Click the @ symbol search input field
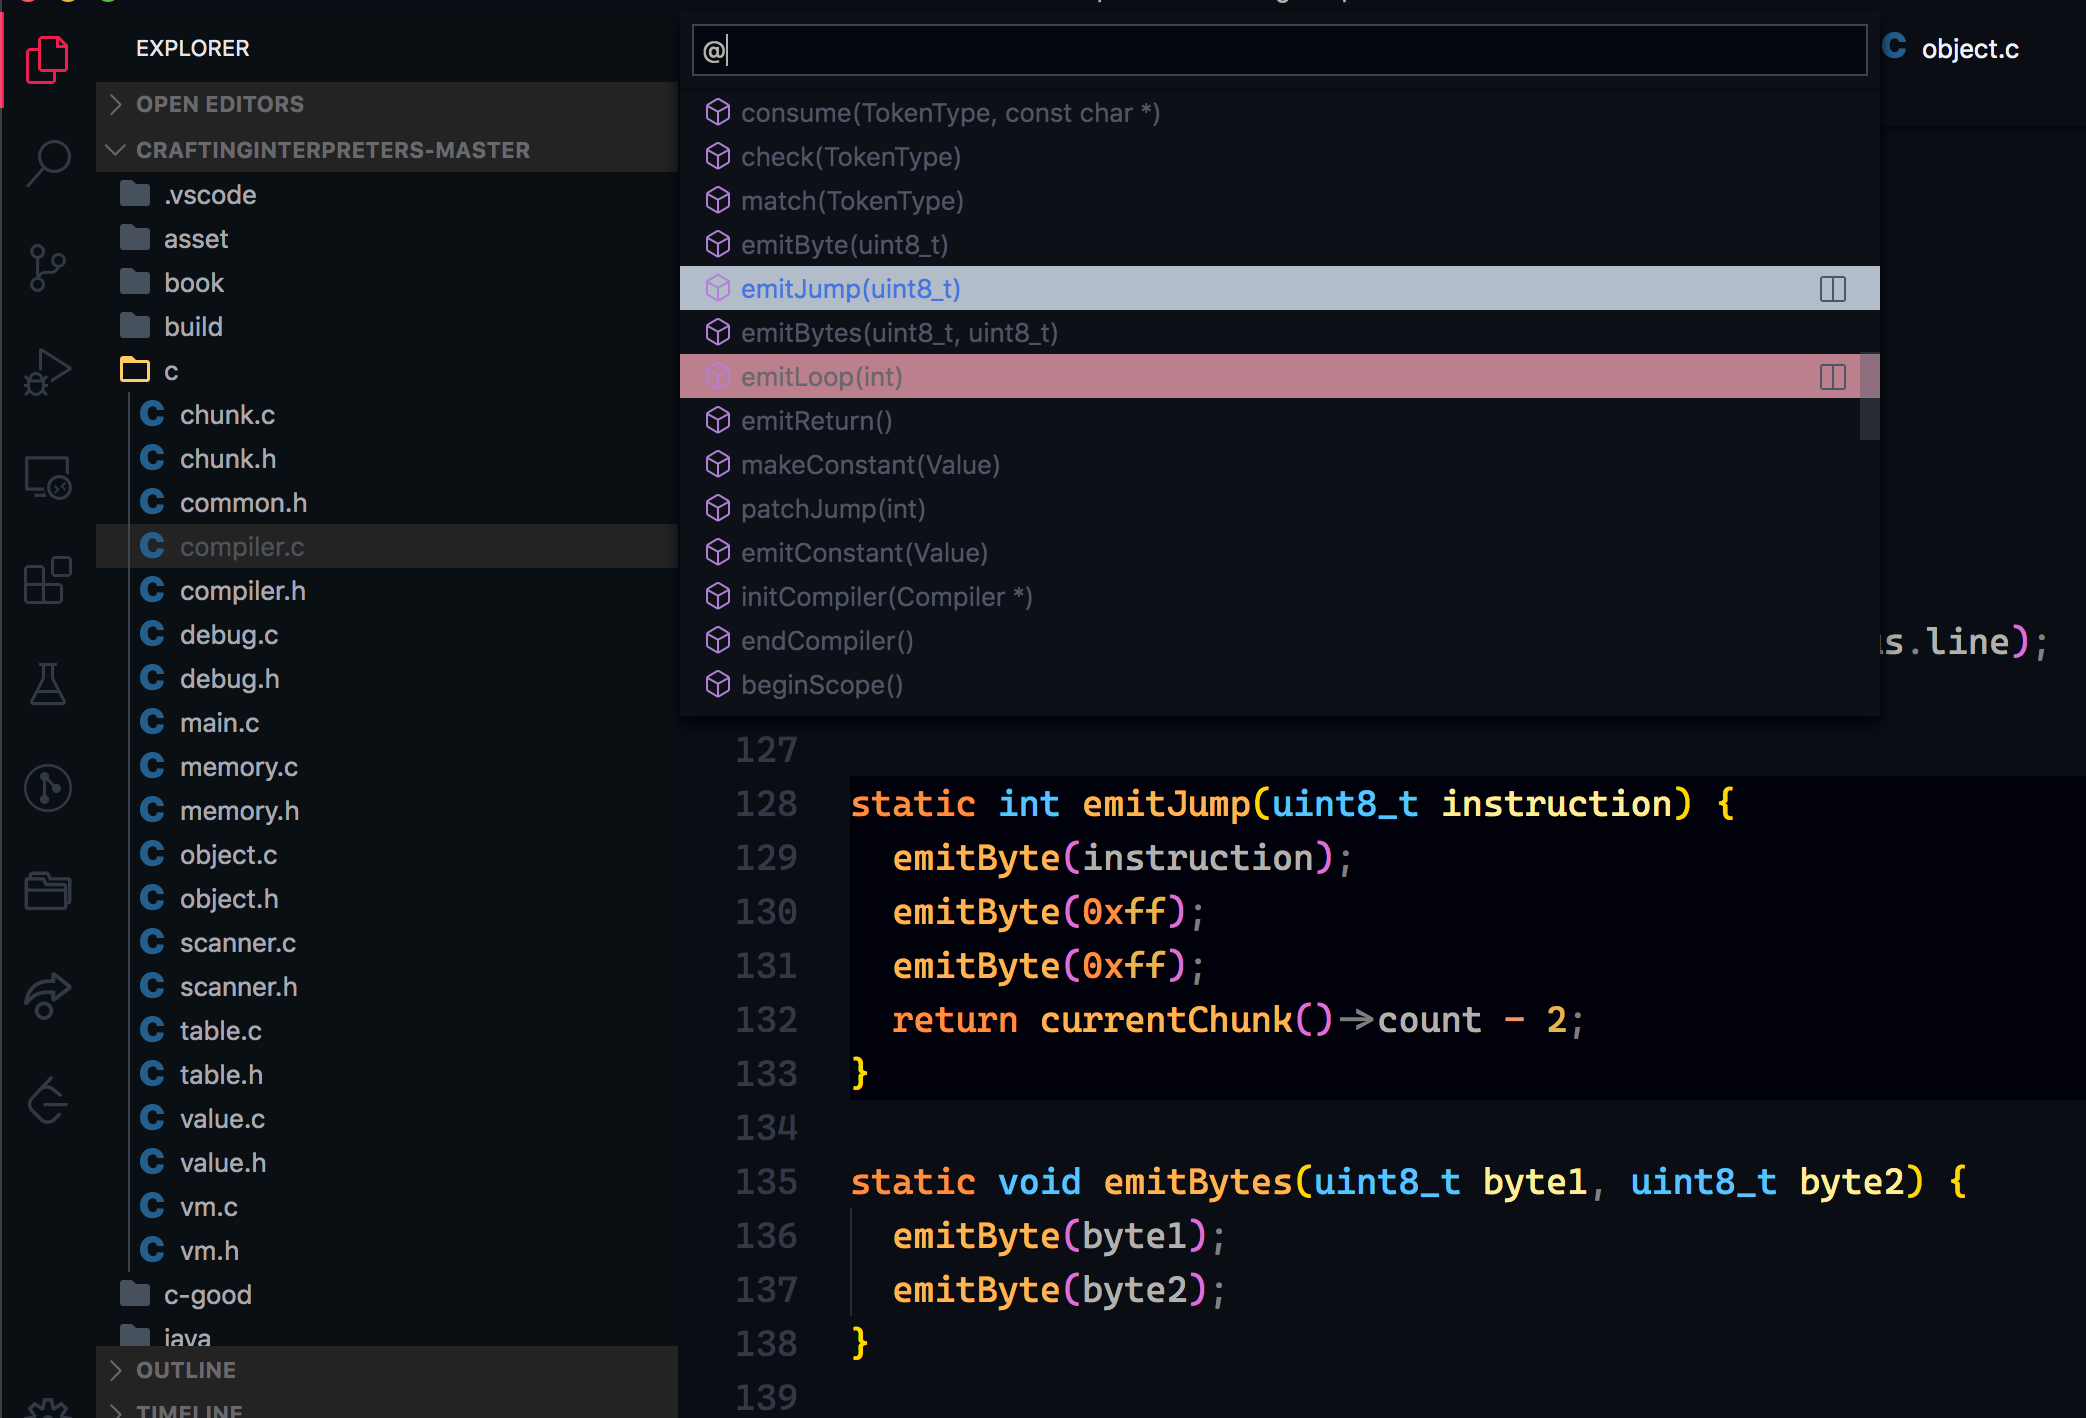 point(1280,50)
